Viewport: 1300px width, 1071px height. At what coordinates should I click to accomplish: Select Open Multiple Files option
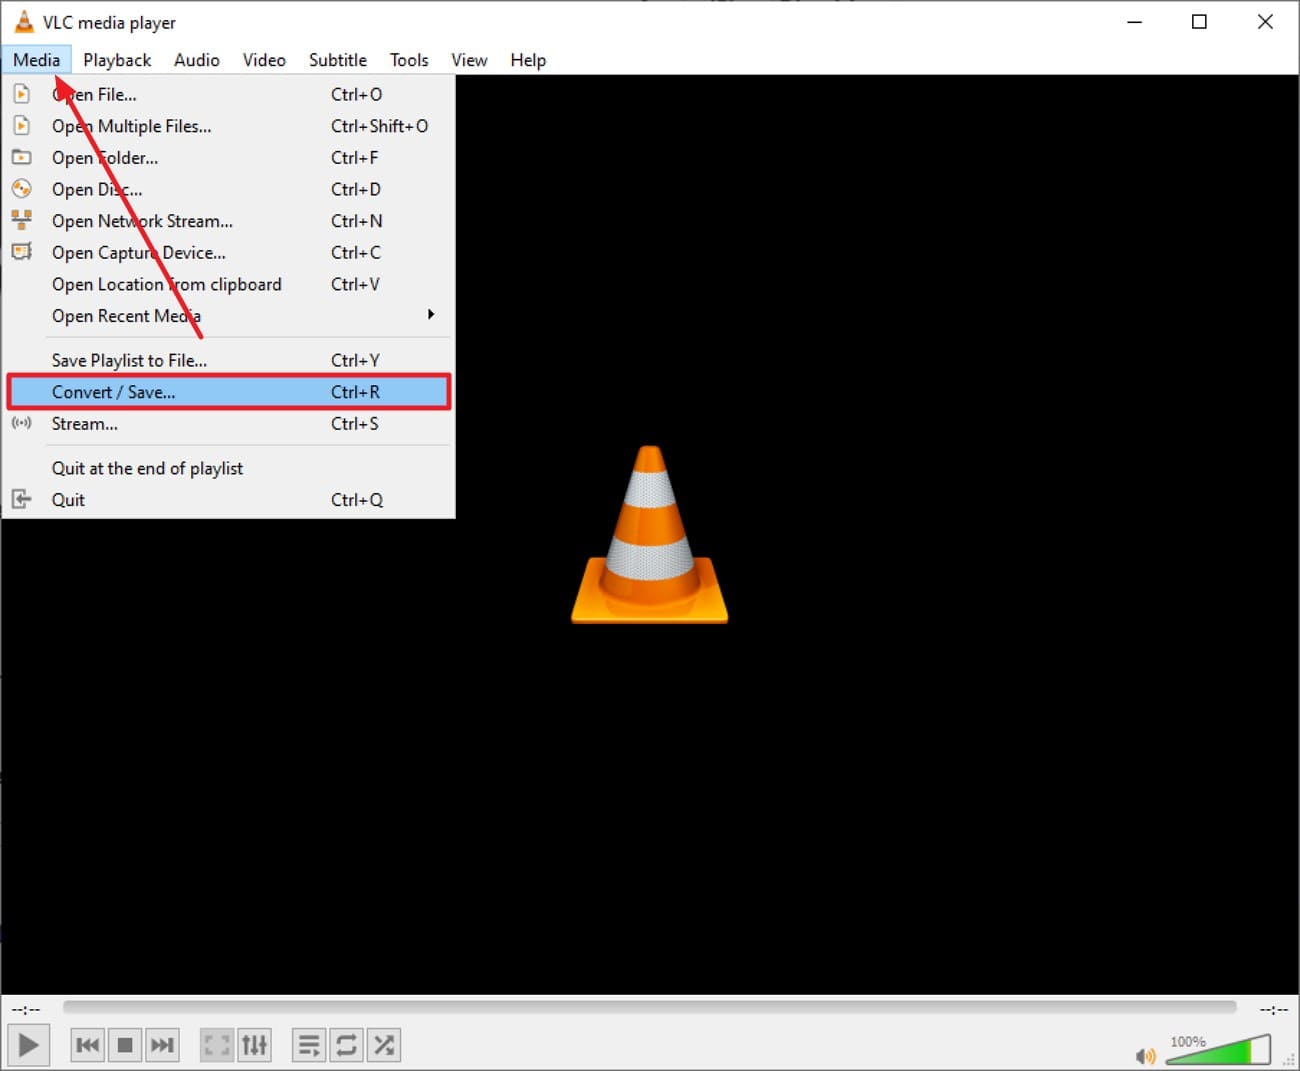coord(131,126)
